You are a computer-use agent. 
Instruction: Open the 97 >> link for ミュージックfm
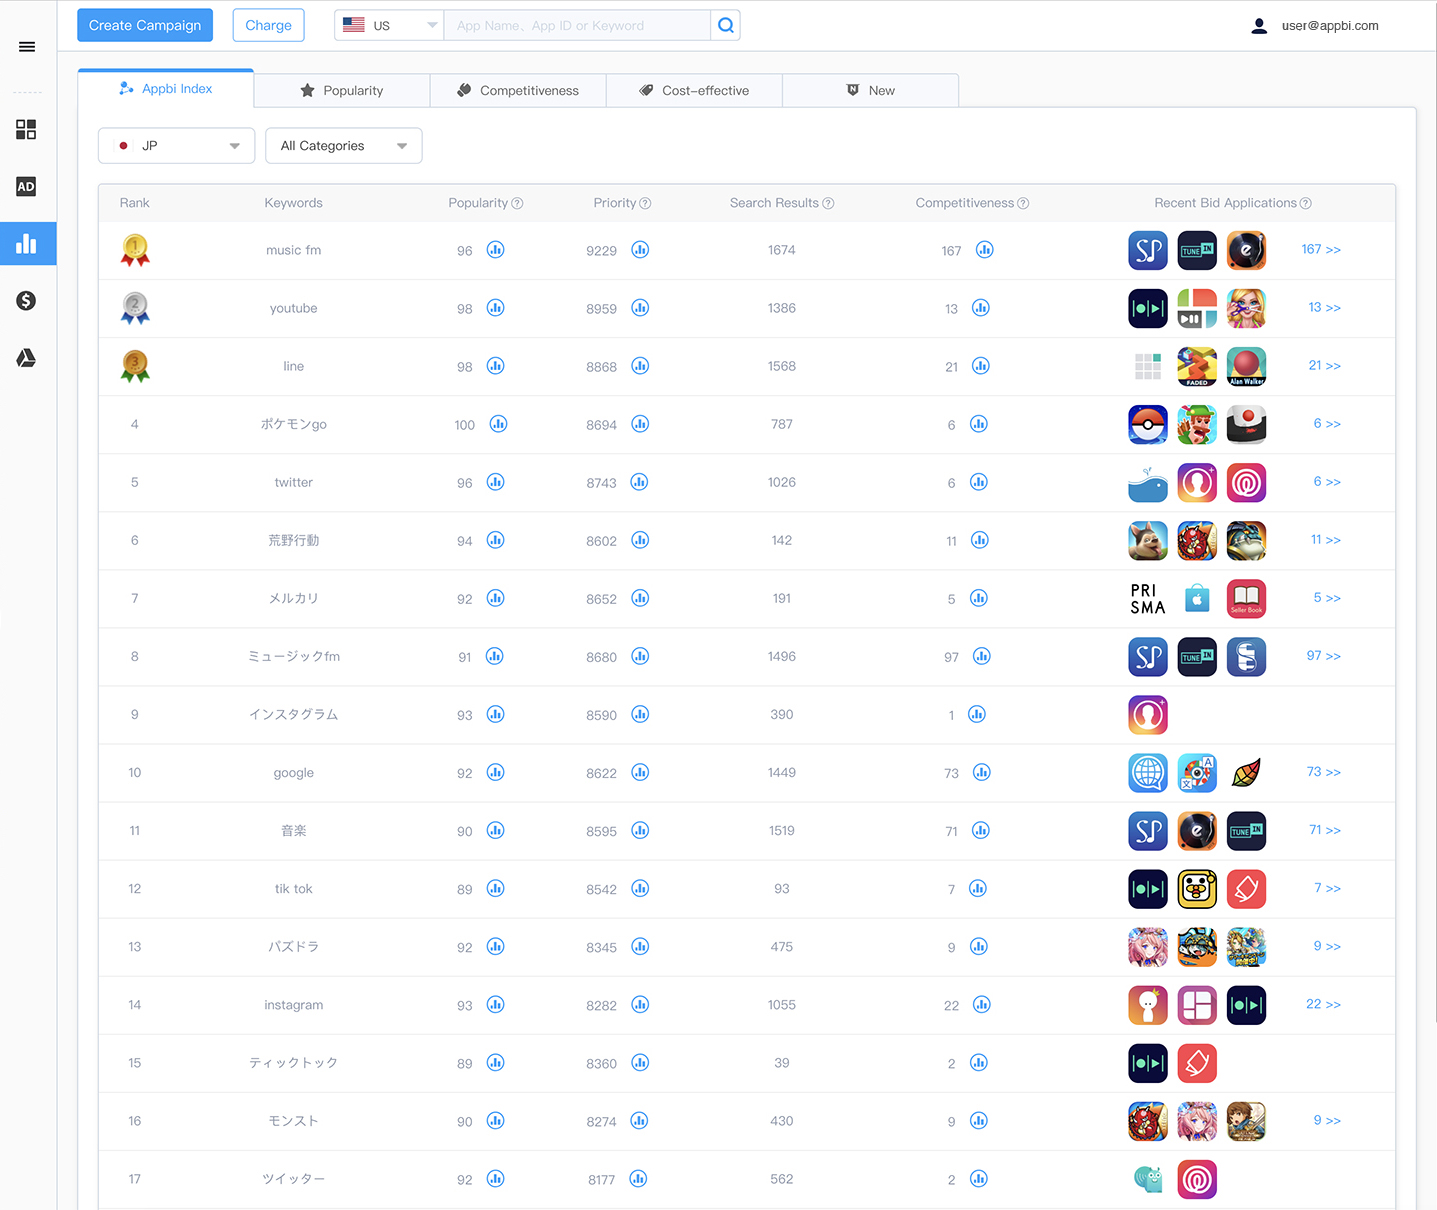[1324, 655]
